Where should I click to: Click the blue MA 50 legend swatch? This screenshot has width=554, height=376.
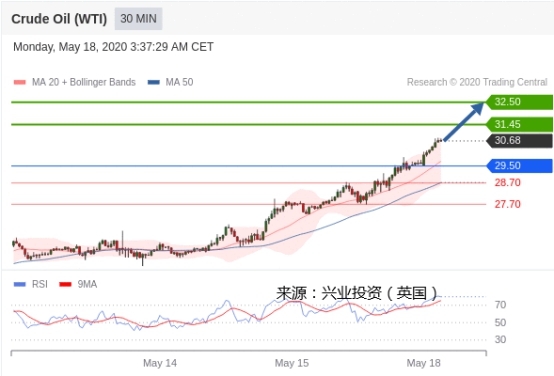coord(153,82)
